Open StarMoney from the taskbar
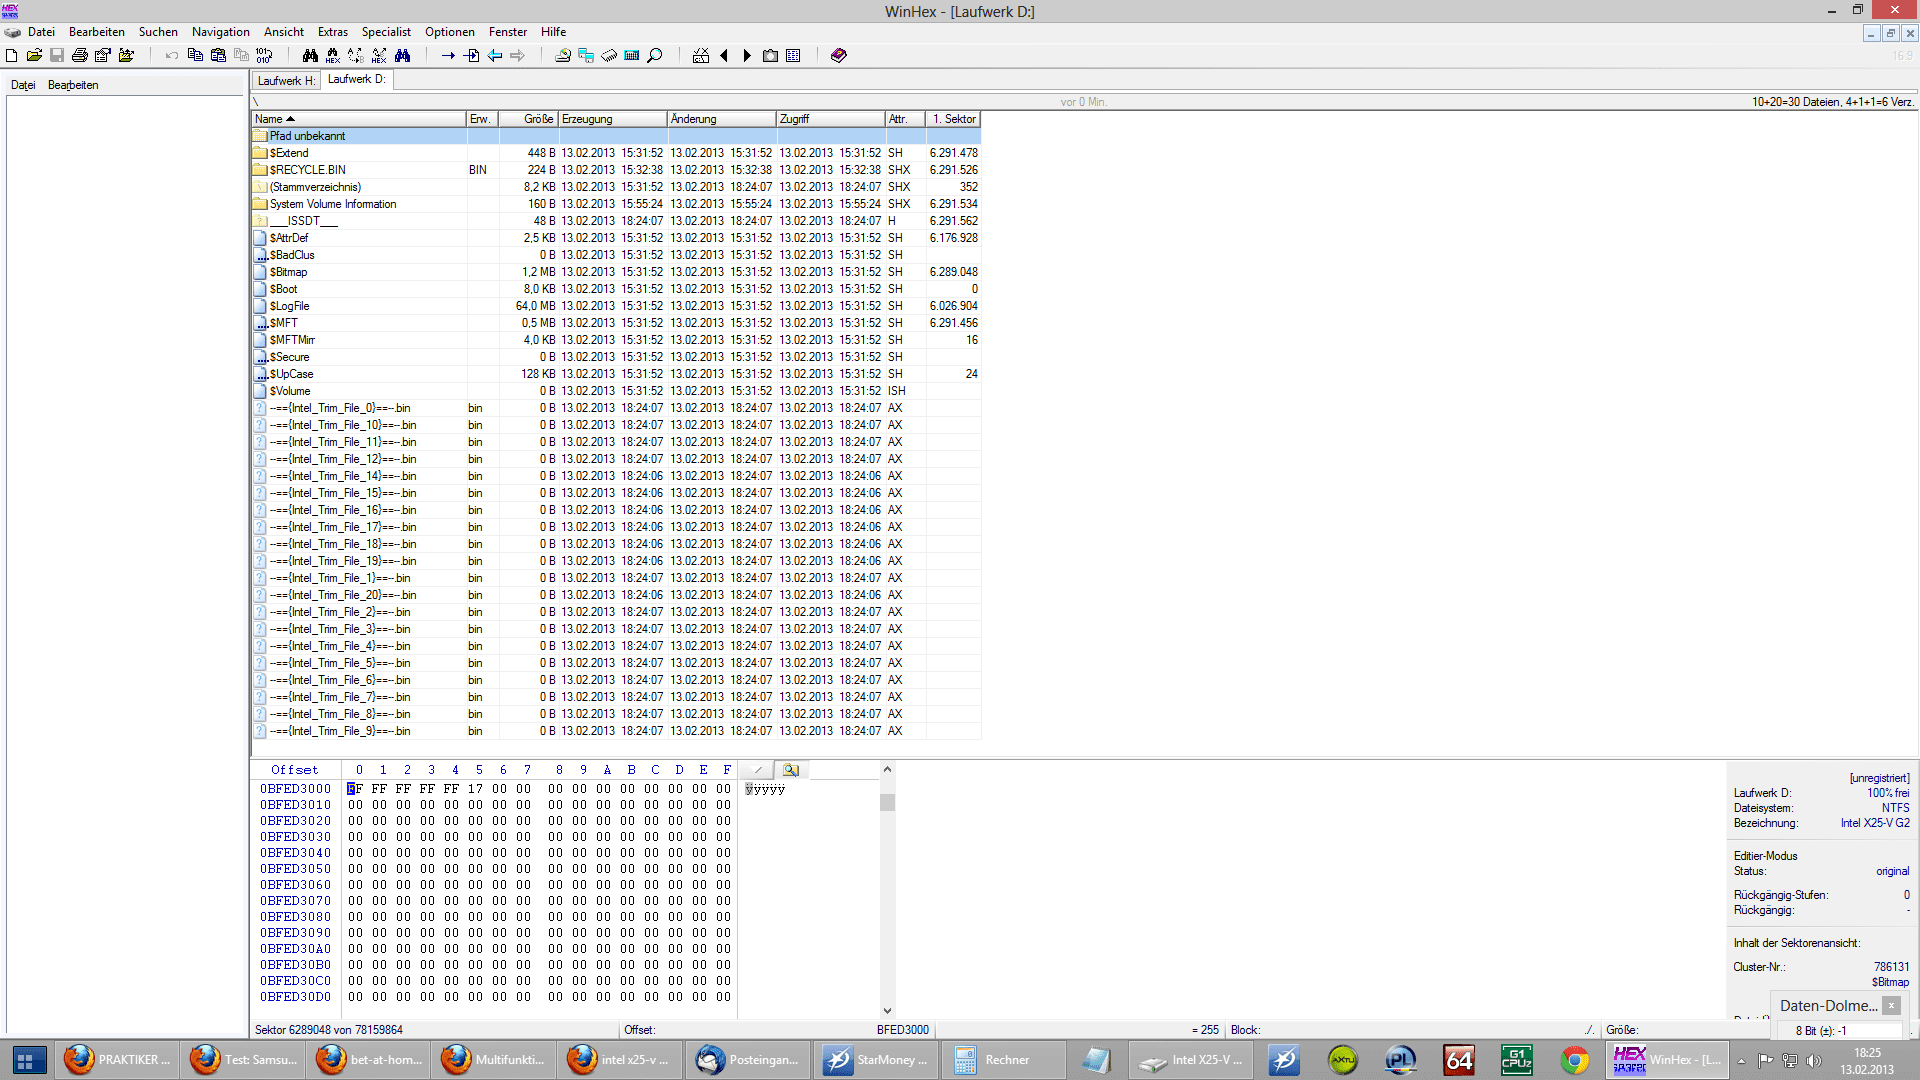Viewport: 1920px width, 1080px height. 876,1060
